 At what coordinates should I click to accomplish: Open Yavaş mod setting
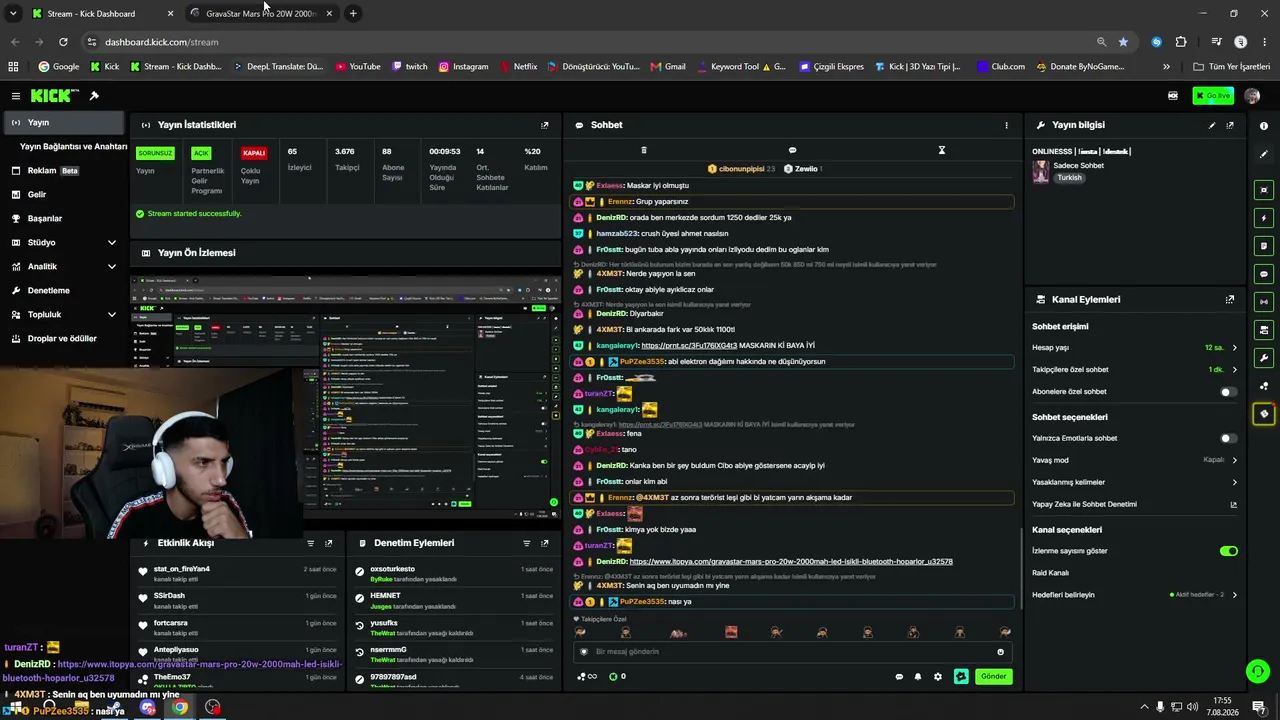pos(1135,460)
